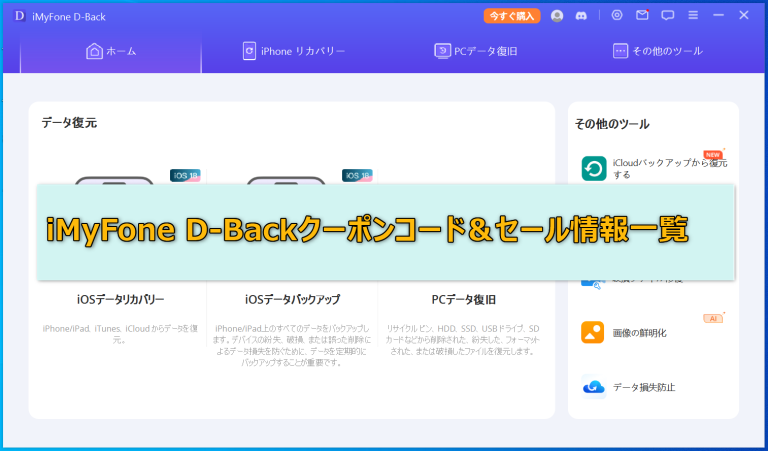This screenshot has width=768, height=451.
Task: Click the 今すぐ購入 buy now button
Action: 512,16
